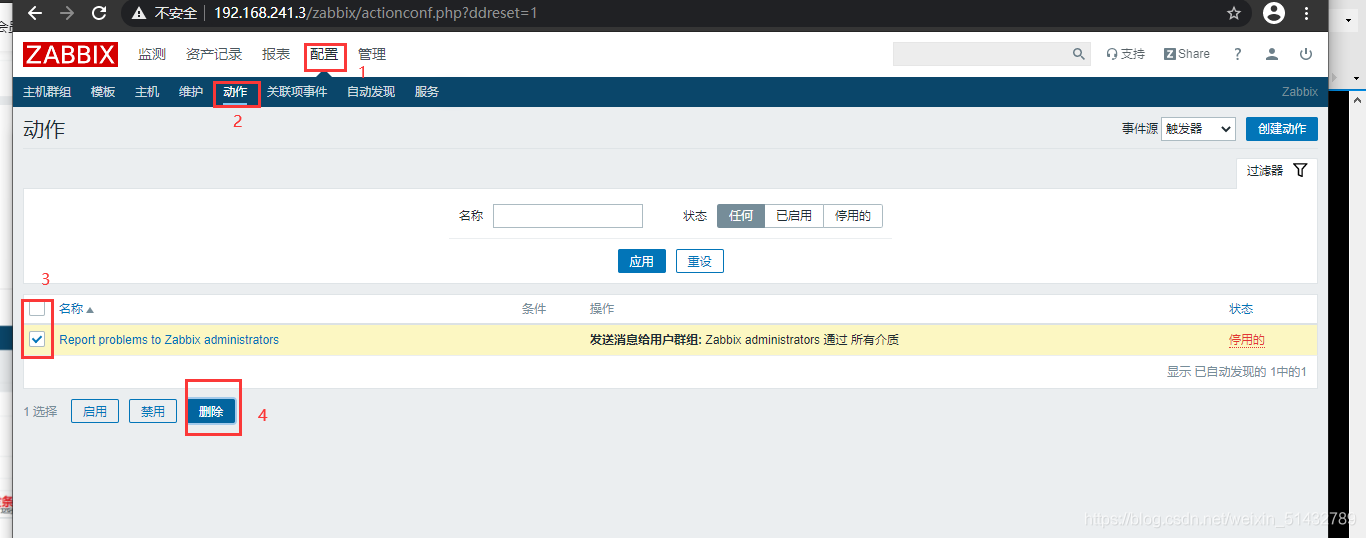Screen dimensions: 1366x538
Task: Go to Maintenance (维护) submenu
Action: tap(191, 92)
